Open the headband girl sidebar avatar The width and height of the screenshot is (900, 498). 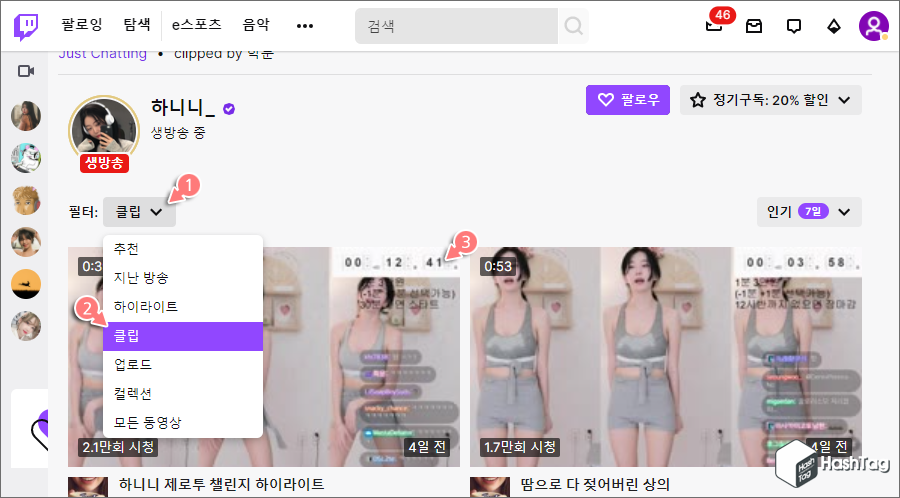(26, 242)
